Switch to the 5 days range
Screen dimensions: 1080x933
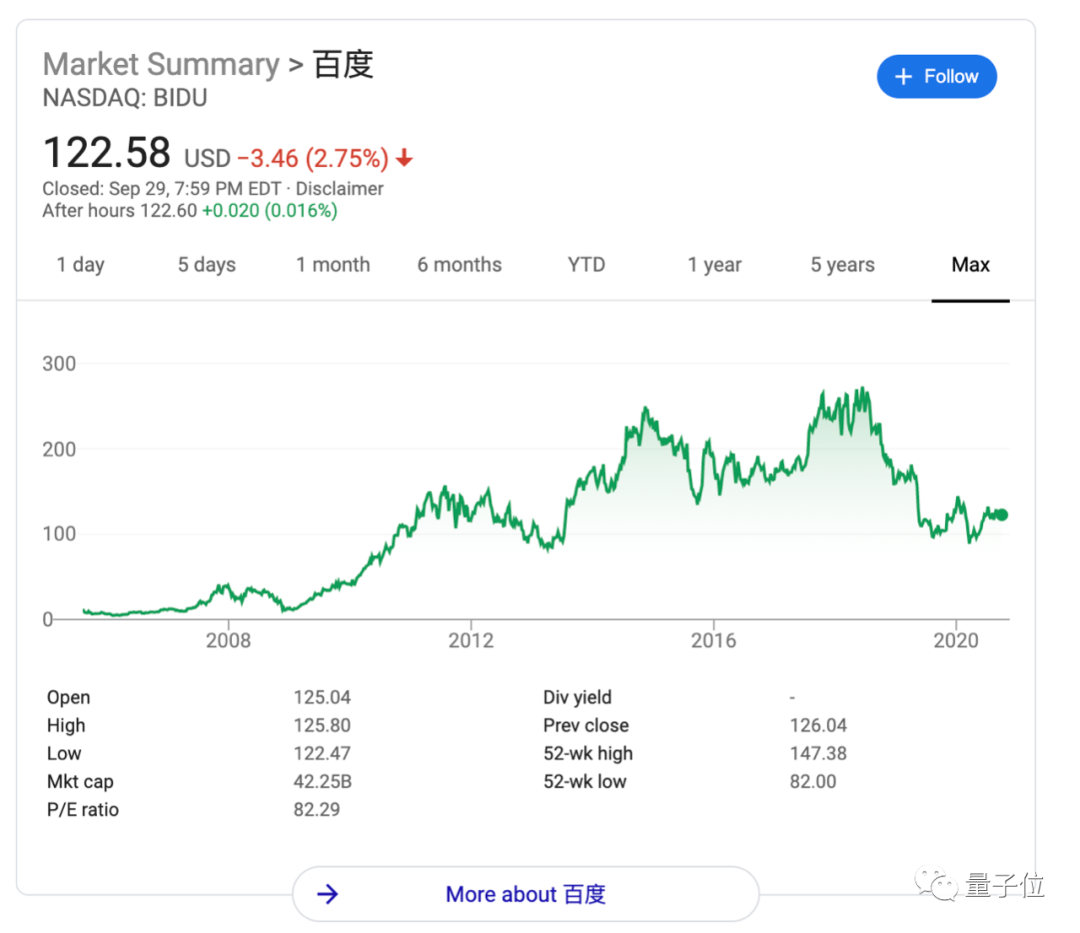point(207,265)
